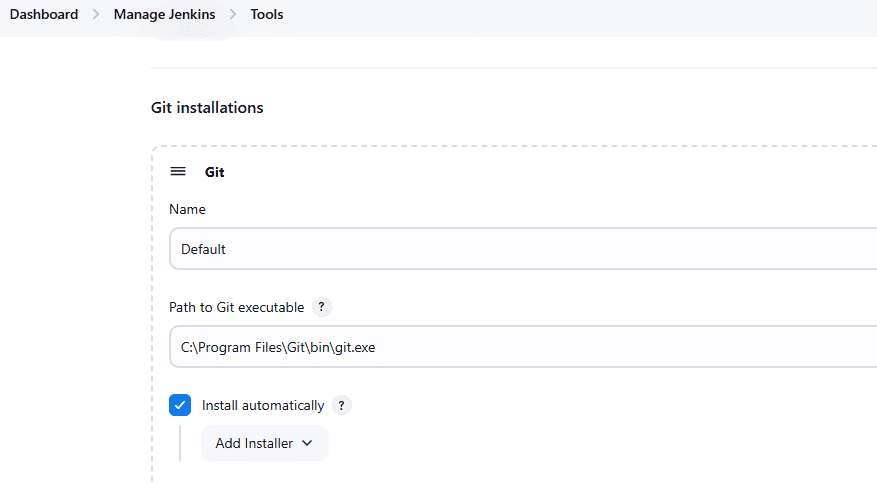This screenshot has height=484, width=877.
Task: Click the drag handle icon beside Git
Action: [178, 171]
